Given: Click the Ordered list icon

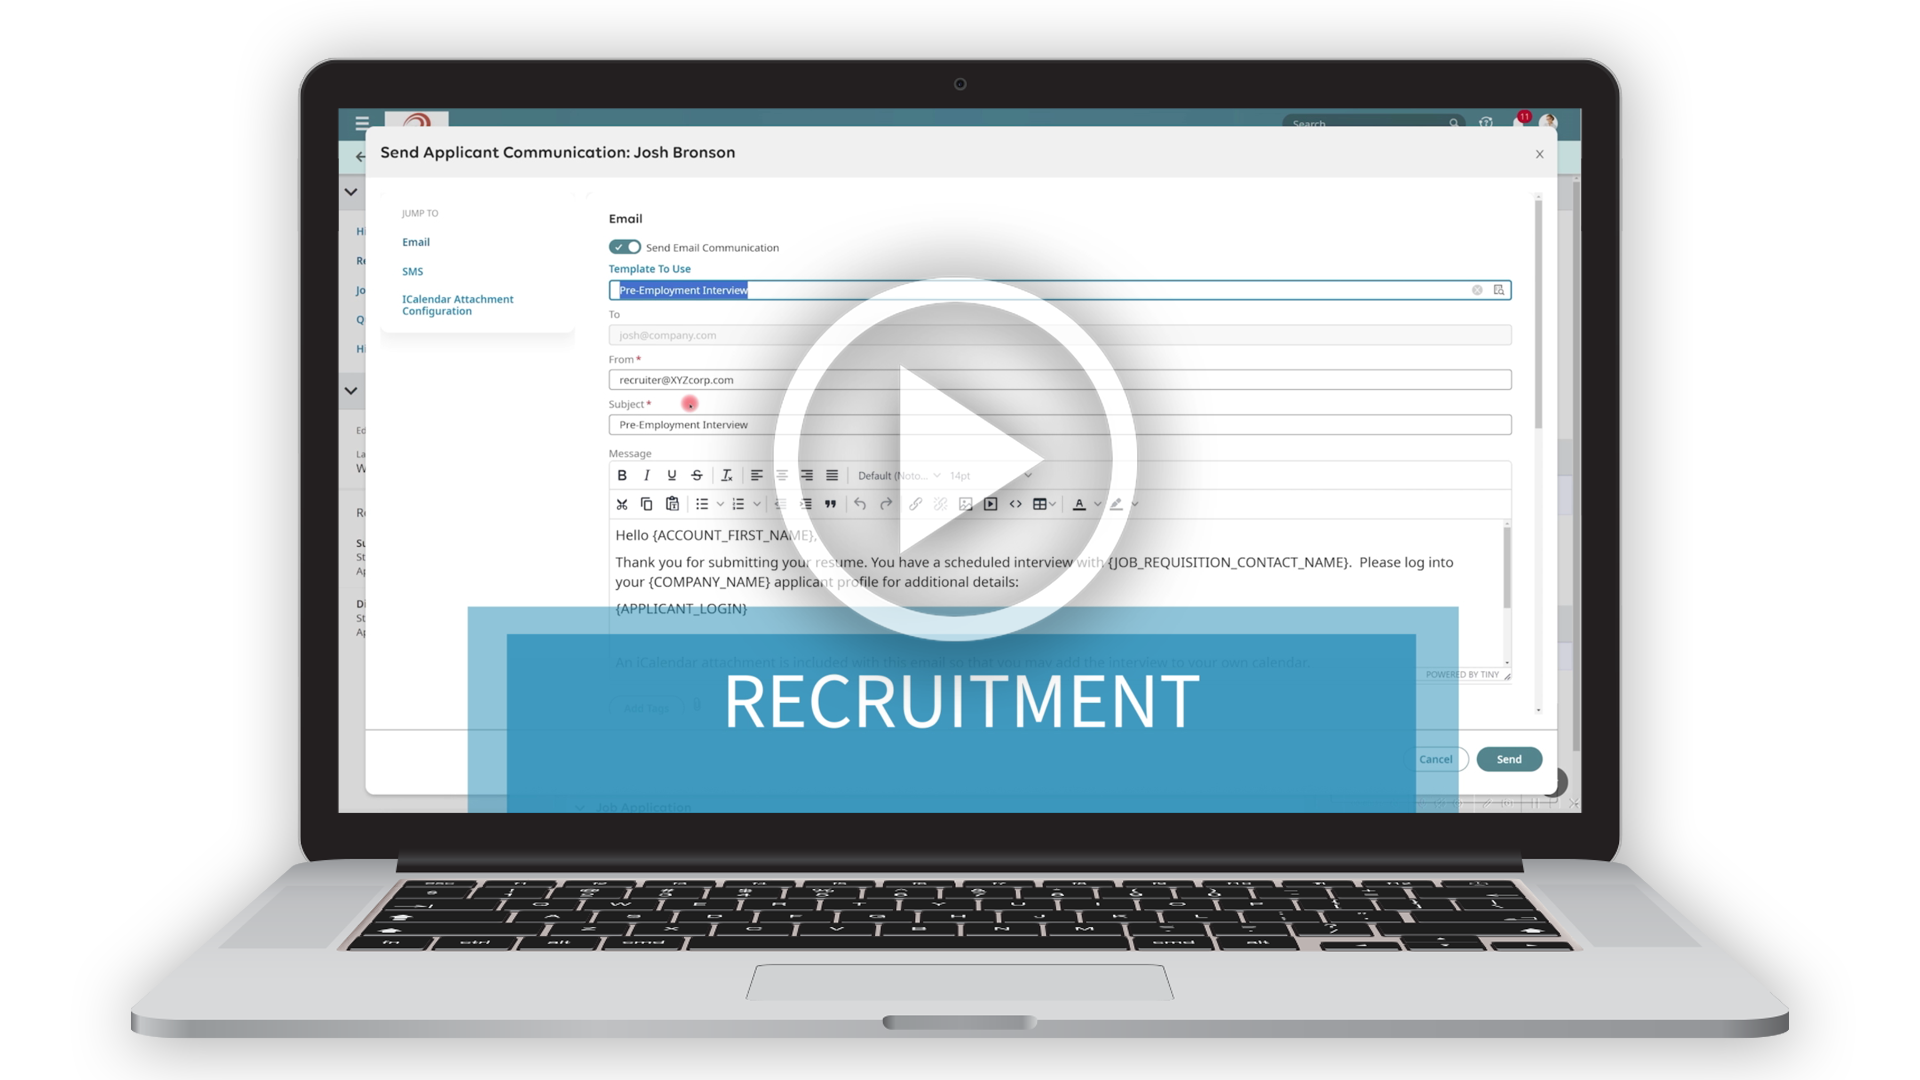Looking at the screenshot, I should tap(738, 504).
